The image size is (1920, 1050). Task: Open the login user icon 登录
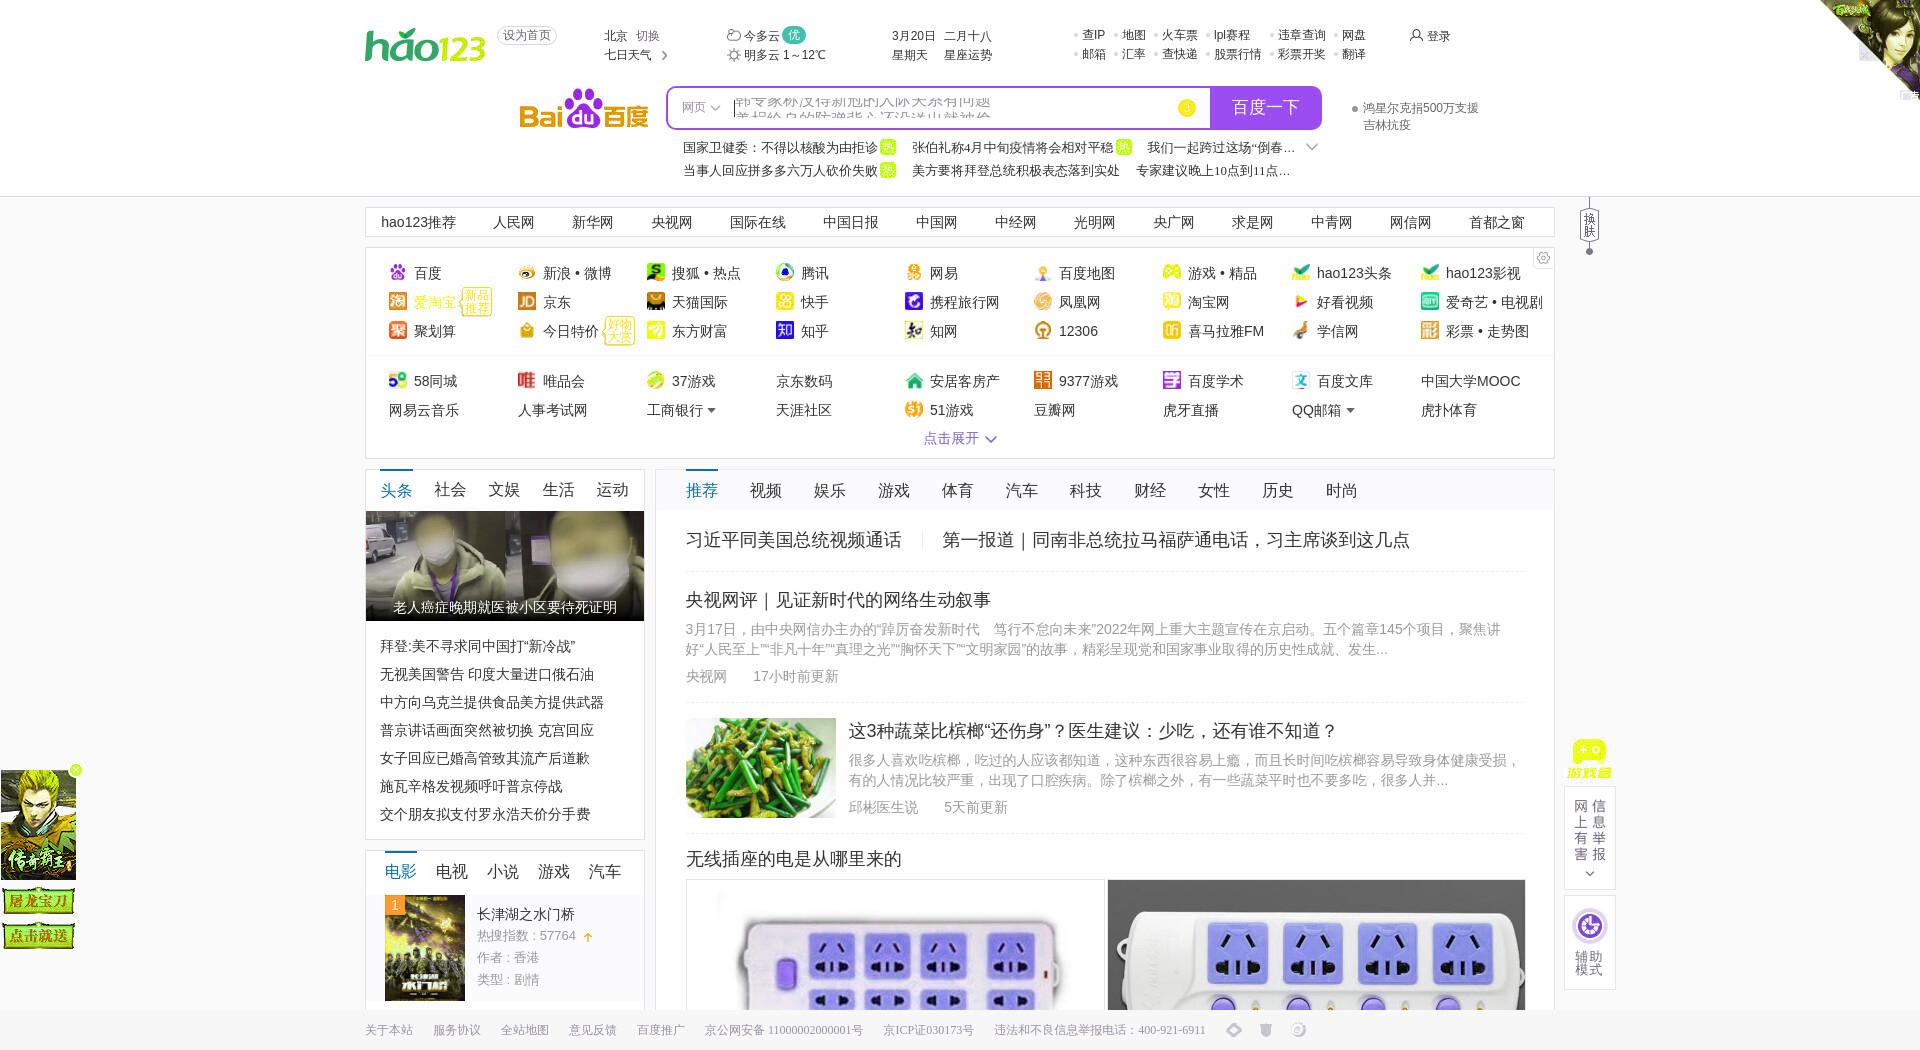coord(1416,35)
